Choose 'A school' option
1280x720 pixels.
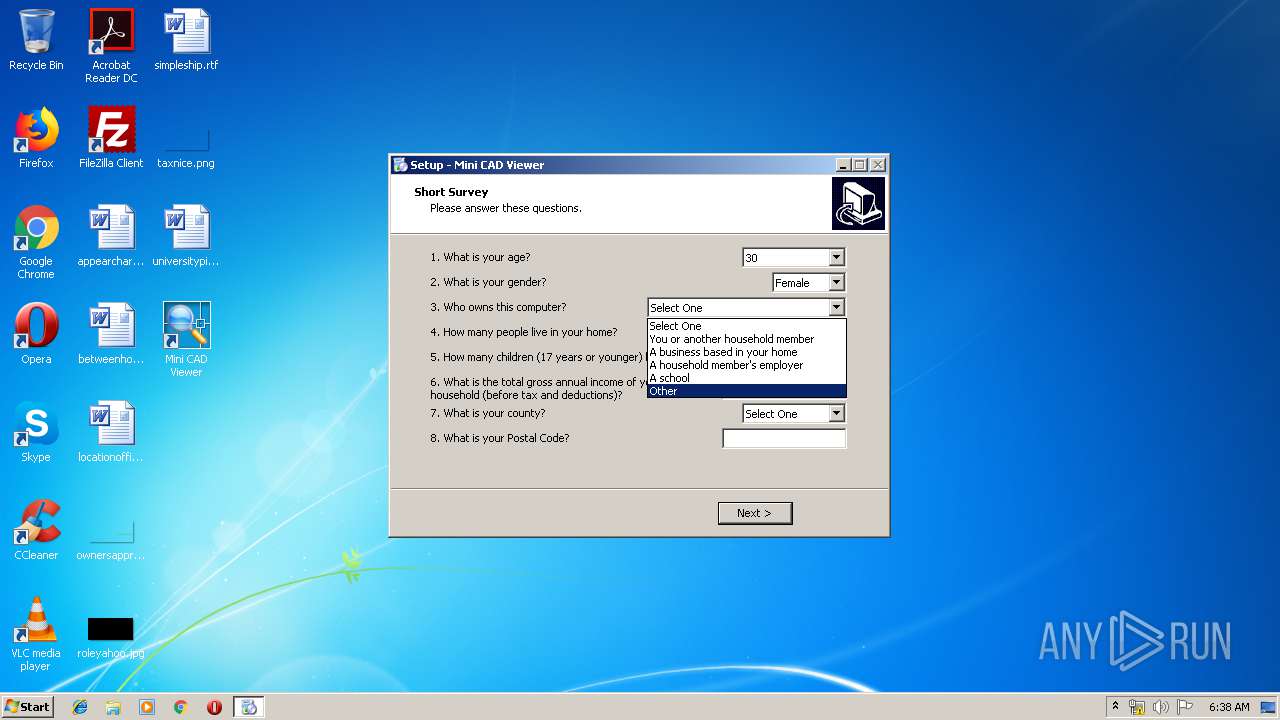(x=746, y=378)
